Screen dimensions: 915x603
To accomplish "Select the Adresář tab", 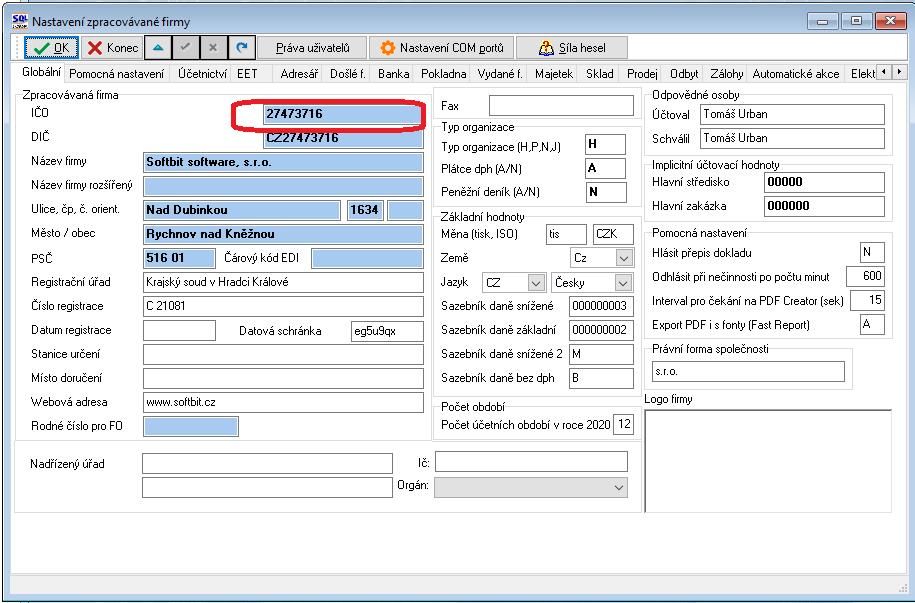I will [x=299, y=74].
